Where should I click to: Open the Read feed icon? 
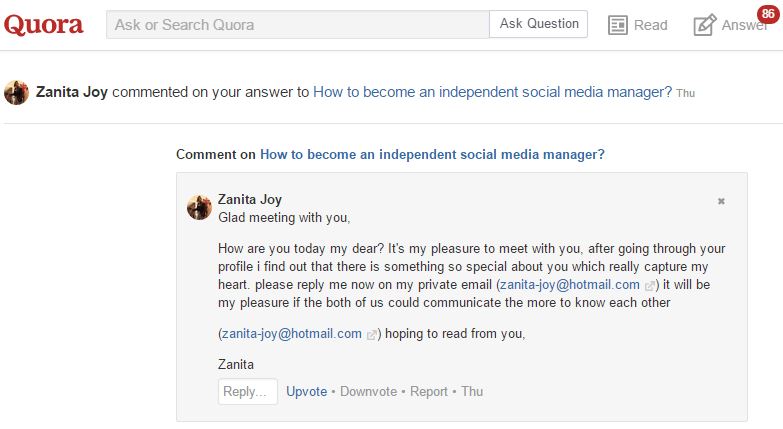click(x=618, y=25)
